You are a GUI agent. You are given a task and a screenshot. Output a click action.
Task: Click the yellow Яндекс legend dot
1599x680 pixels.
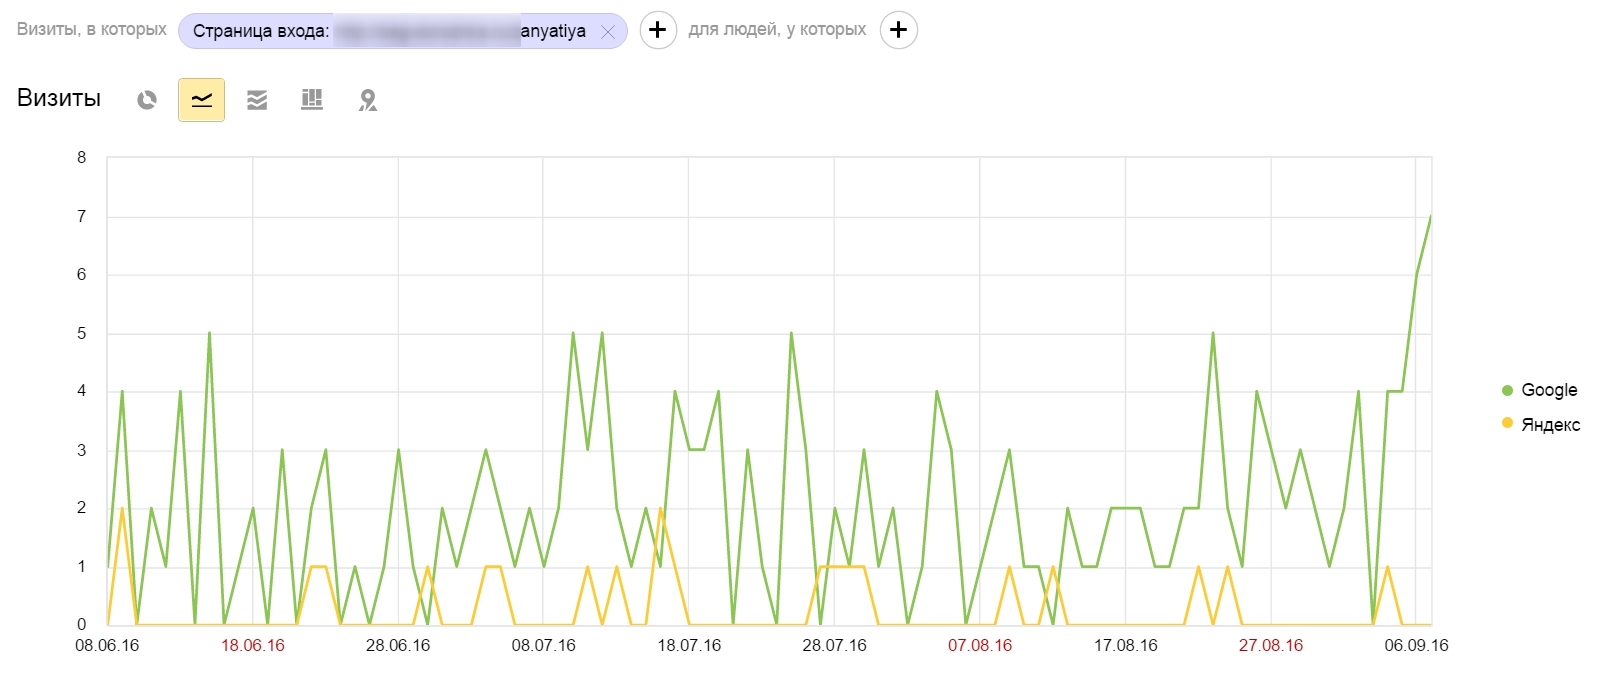1507,423
